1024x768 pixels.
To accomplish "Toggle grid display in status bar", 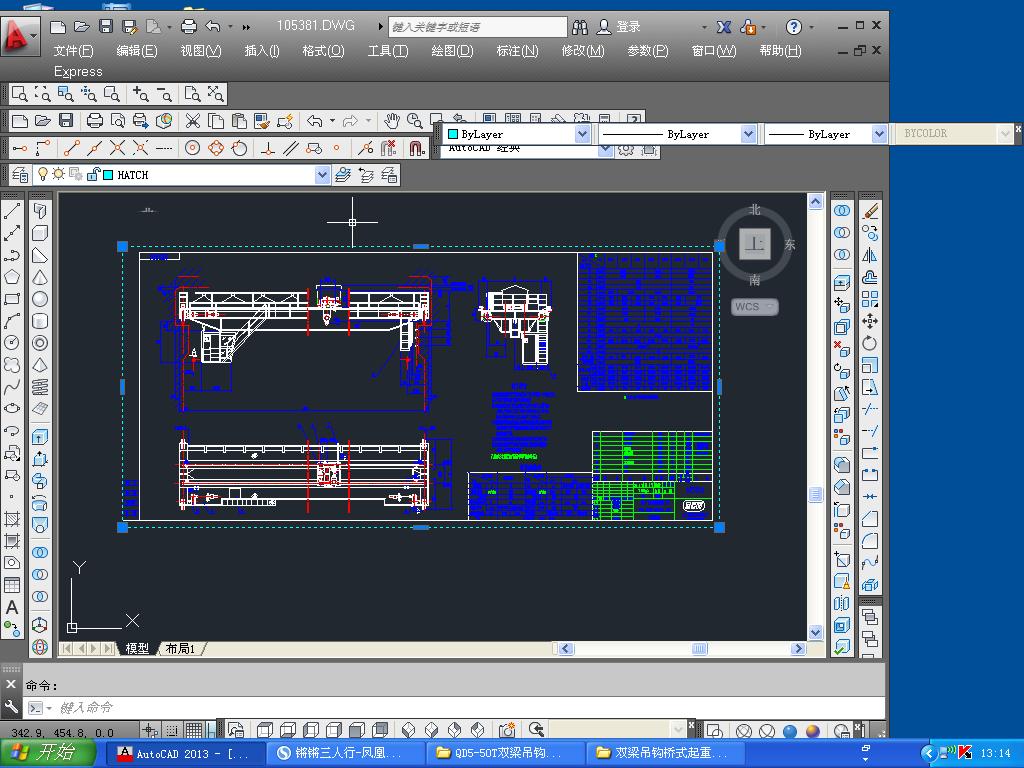I will point(194,730).
